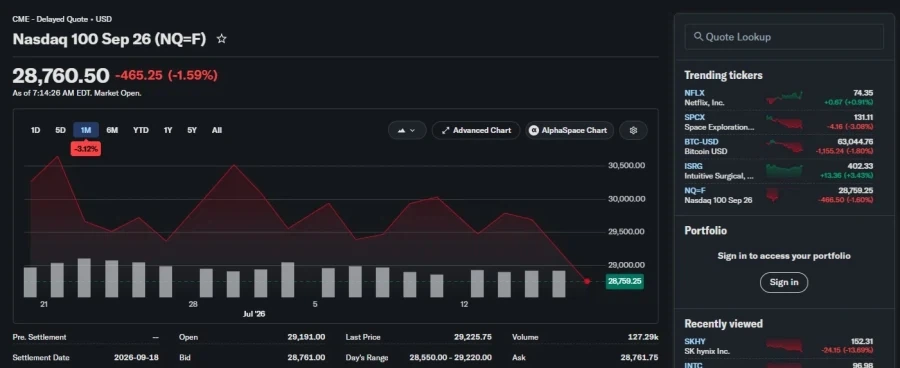
Task: Open the chart type dropdown
Action: coord(407,130)
